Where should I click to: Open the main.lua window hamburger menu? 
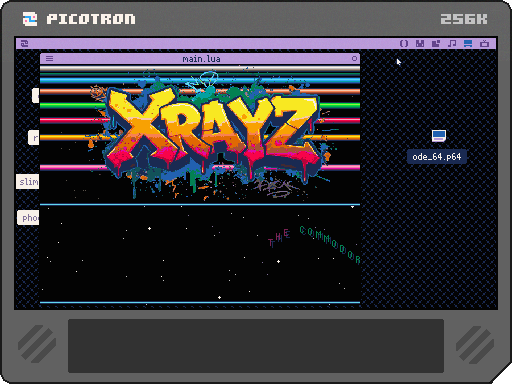click(x=49, y=59)
